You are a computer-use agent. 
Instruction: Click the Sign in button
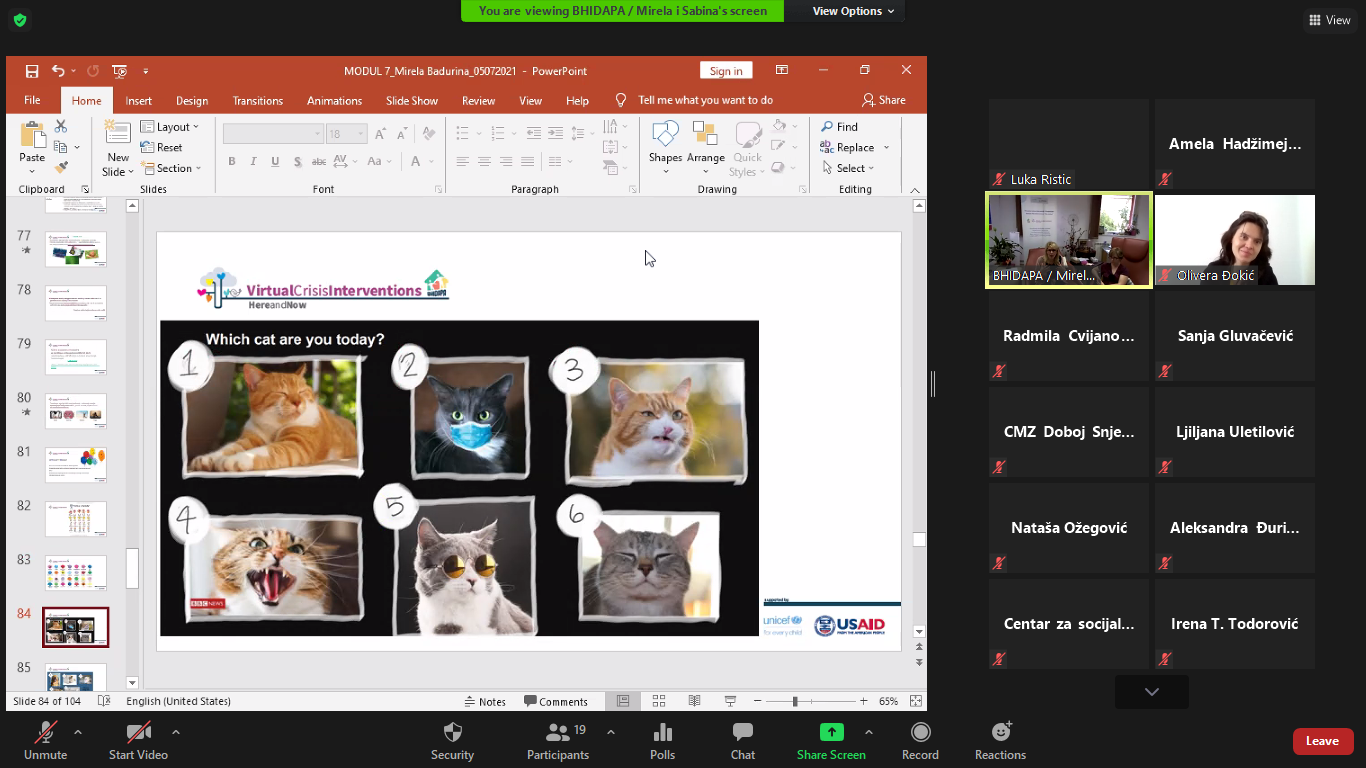(x=726, y=71)
